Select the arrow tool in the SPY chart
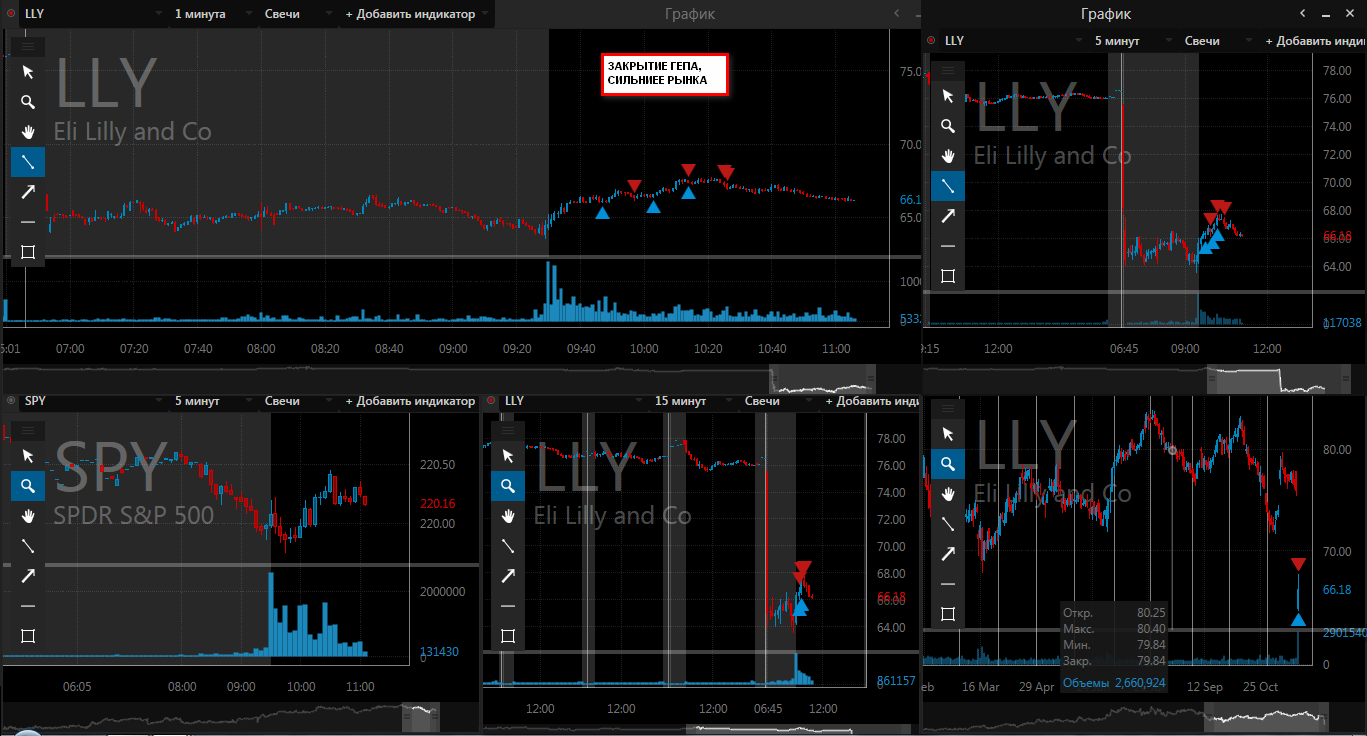1367x736 pixels. [28, 576]
